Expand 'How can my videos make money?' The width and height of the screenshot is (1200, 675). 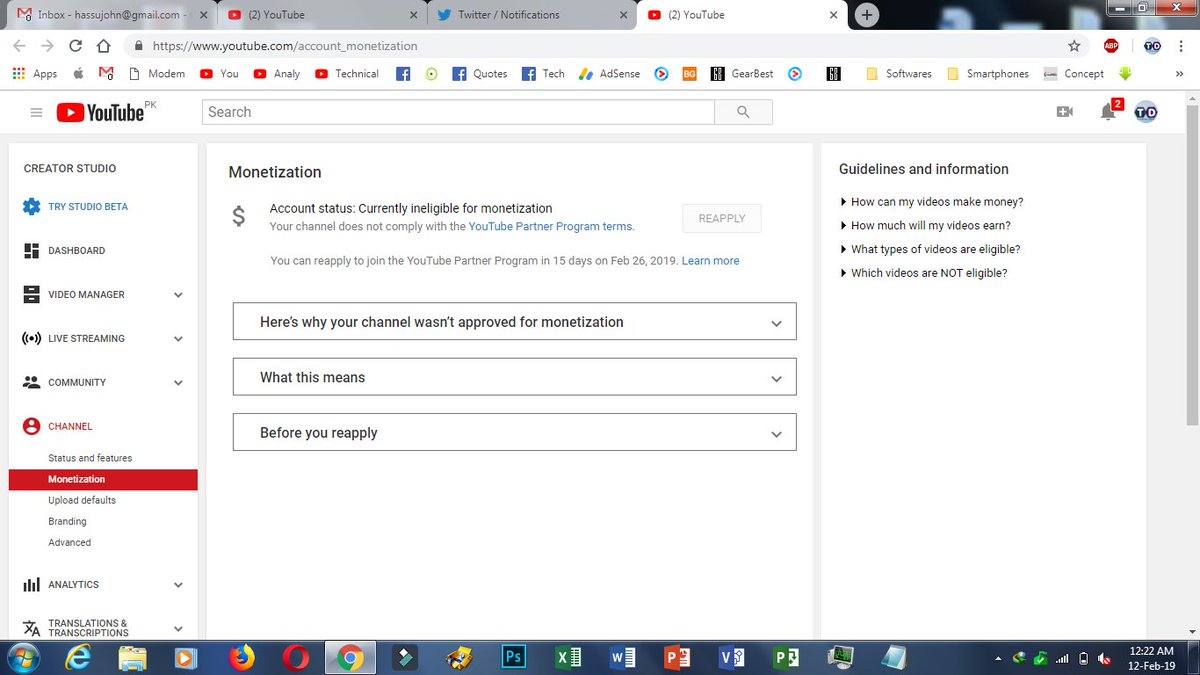(931, 202)
